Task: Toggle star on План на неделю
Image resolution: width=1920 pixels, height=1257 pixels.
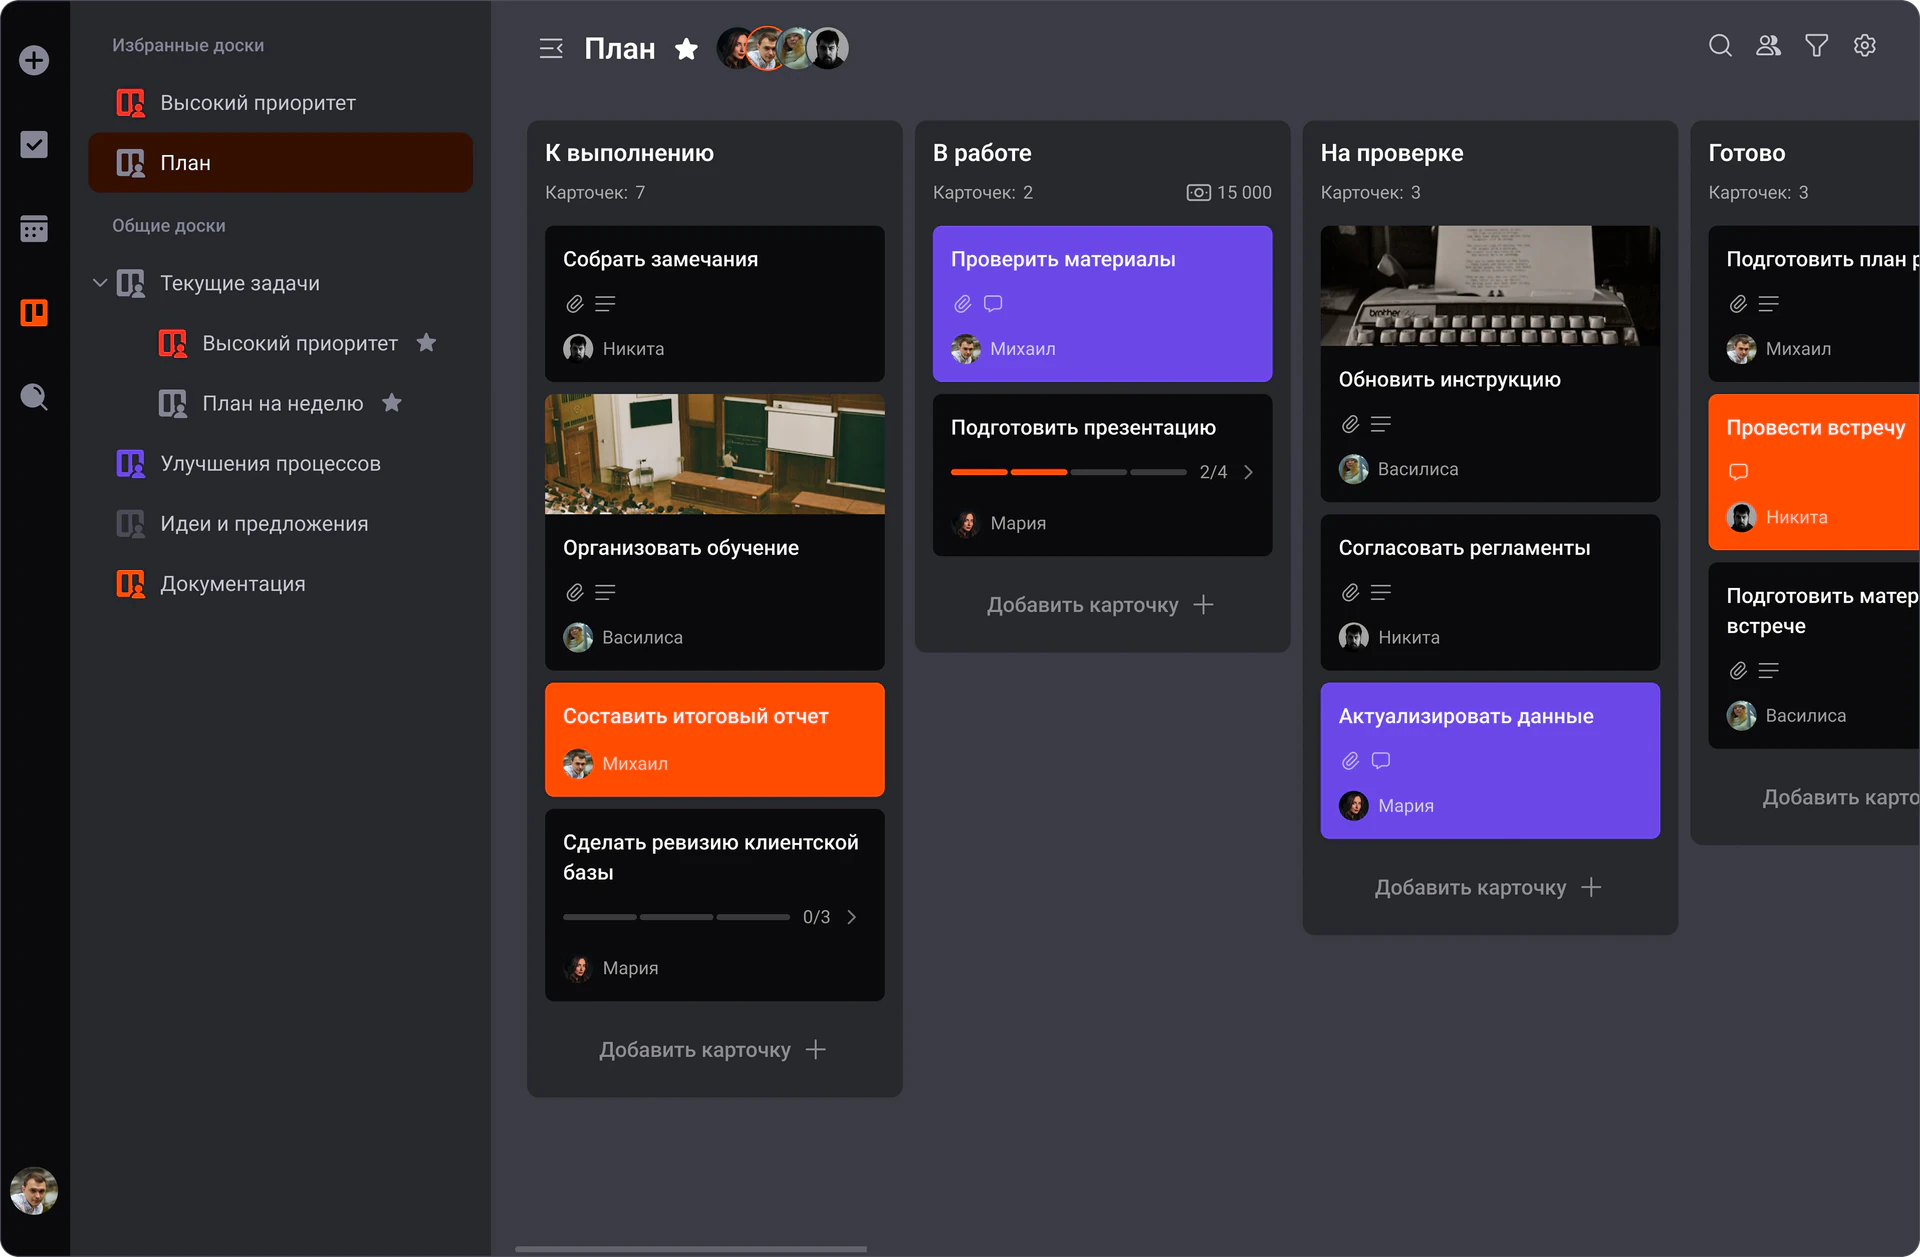Action: [x=392, y=403]
